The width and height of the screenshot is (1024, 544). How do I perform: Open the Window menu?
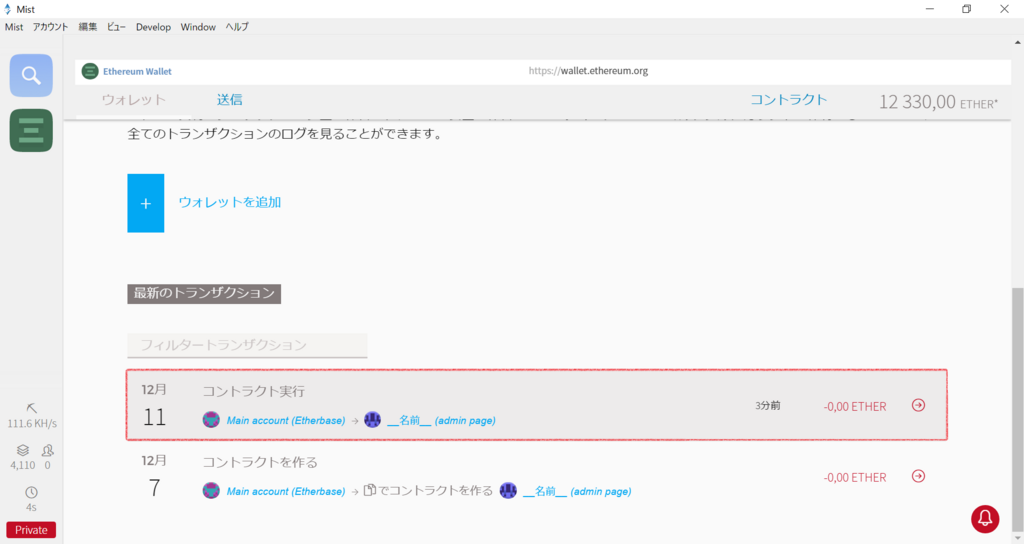point(198,27)
